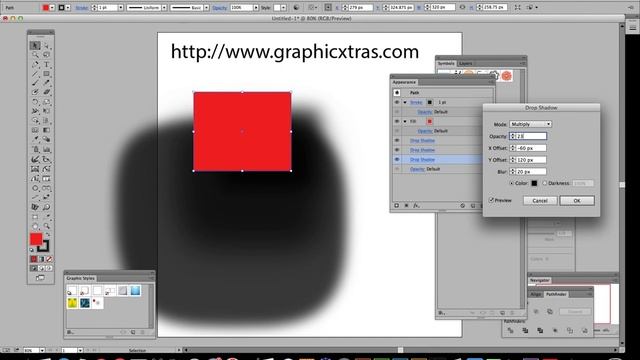Select the Pen tool
This screenshot has width=640, height=360.
tap(35, 64)
